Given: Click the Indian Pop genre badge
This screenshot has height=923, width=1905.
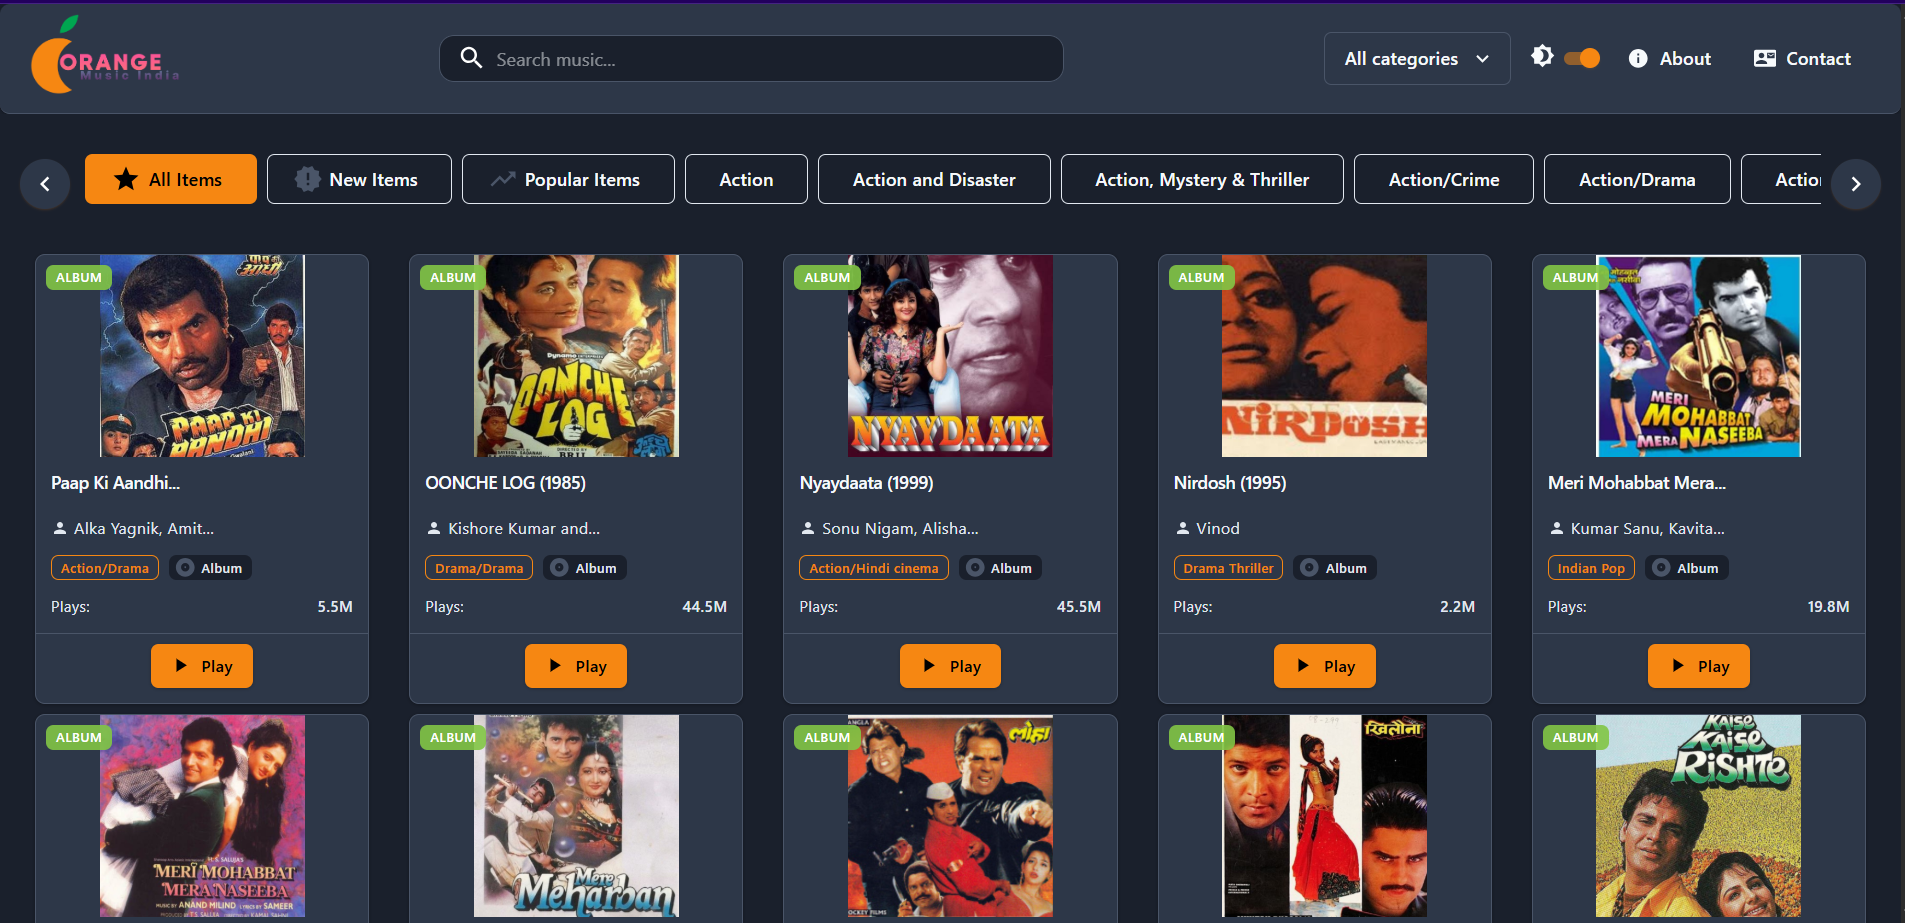Looking at the screenshot, I should point(1591,567).
